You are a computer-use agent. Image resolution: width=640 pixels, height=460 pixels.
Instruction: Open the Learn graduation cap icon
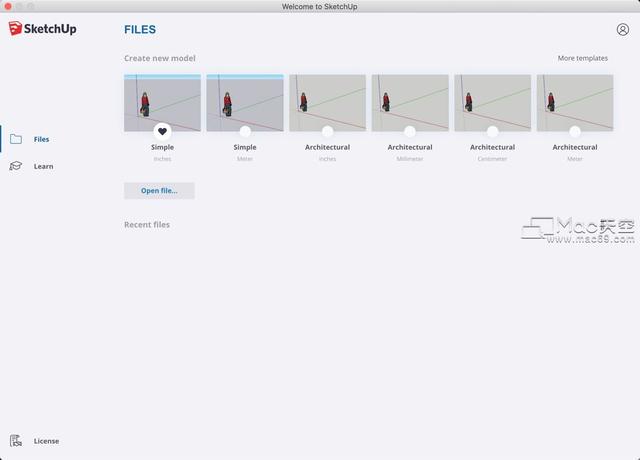16,166
